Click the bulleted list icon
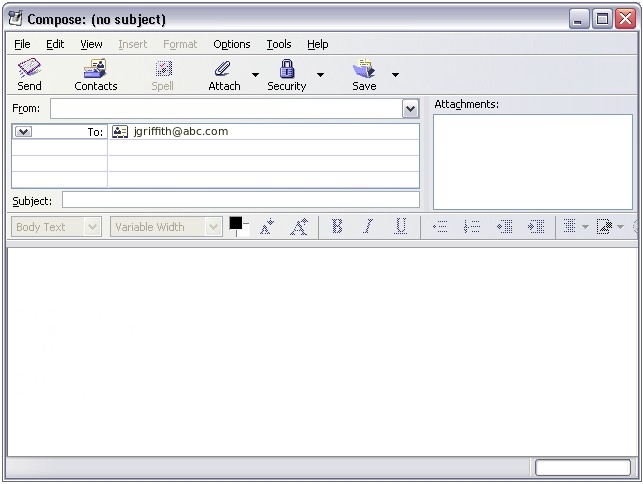 tap(440, 227)
